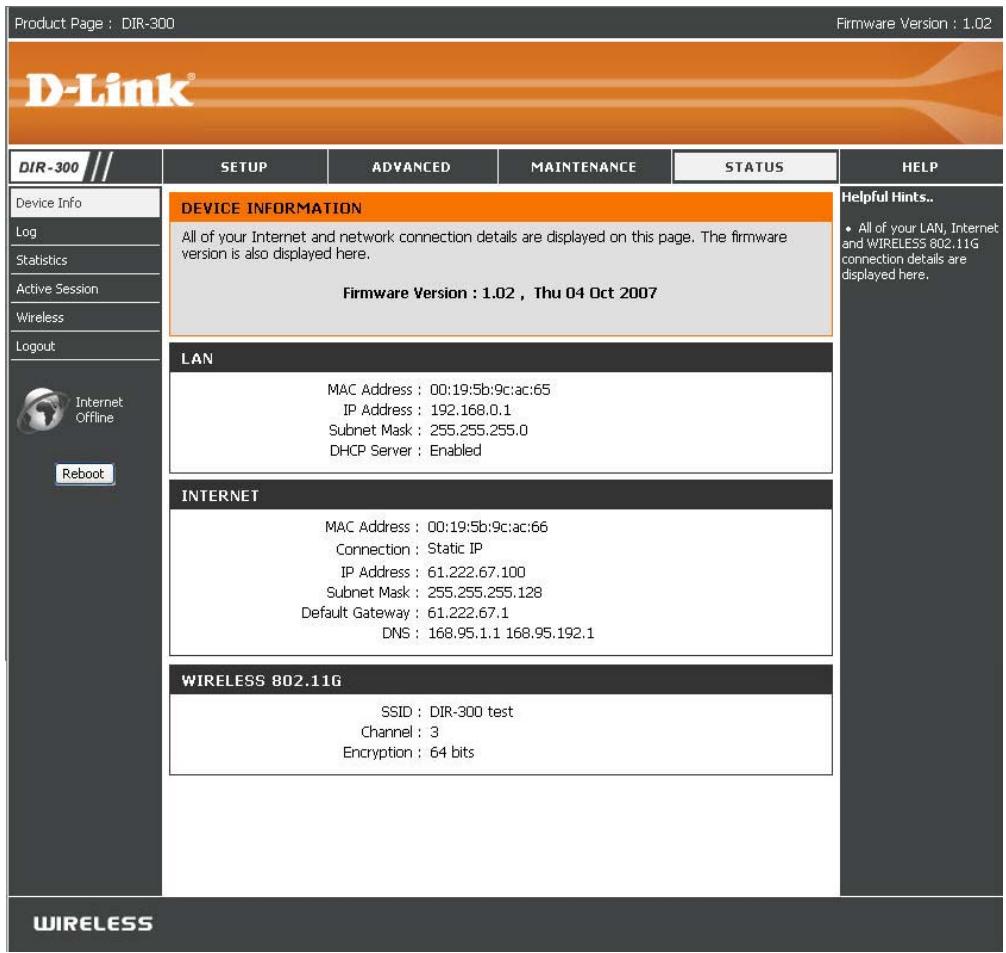Image resolution: width=1006 pixels, height=953 pixels.
Task: Click the DHCP Server Enabled value
Action: (455, 451)
